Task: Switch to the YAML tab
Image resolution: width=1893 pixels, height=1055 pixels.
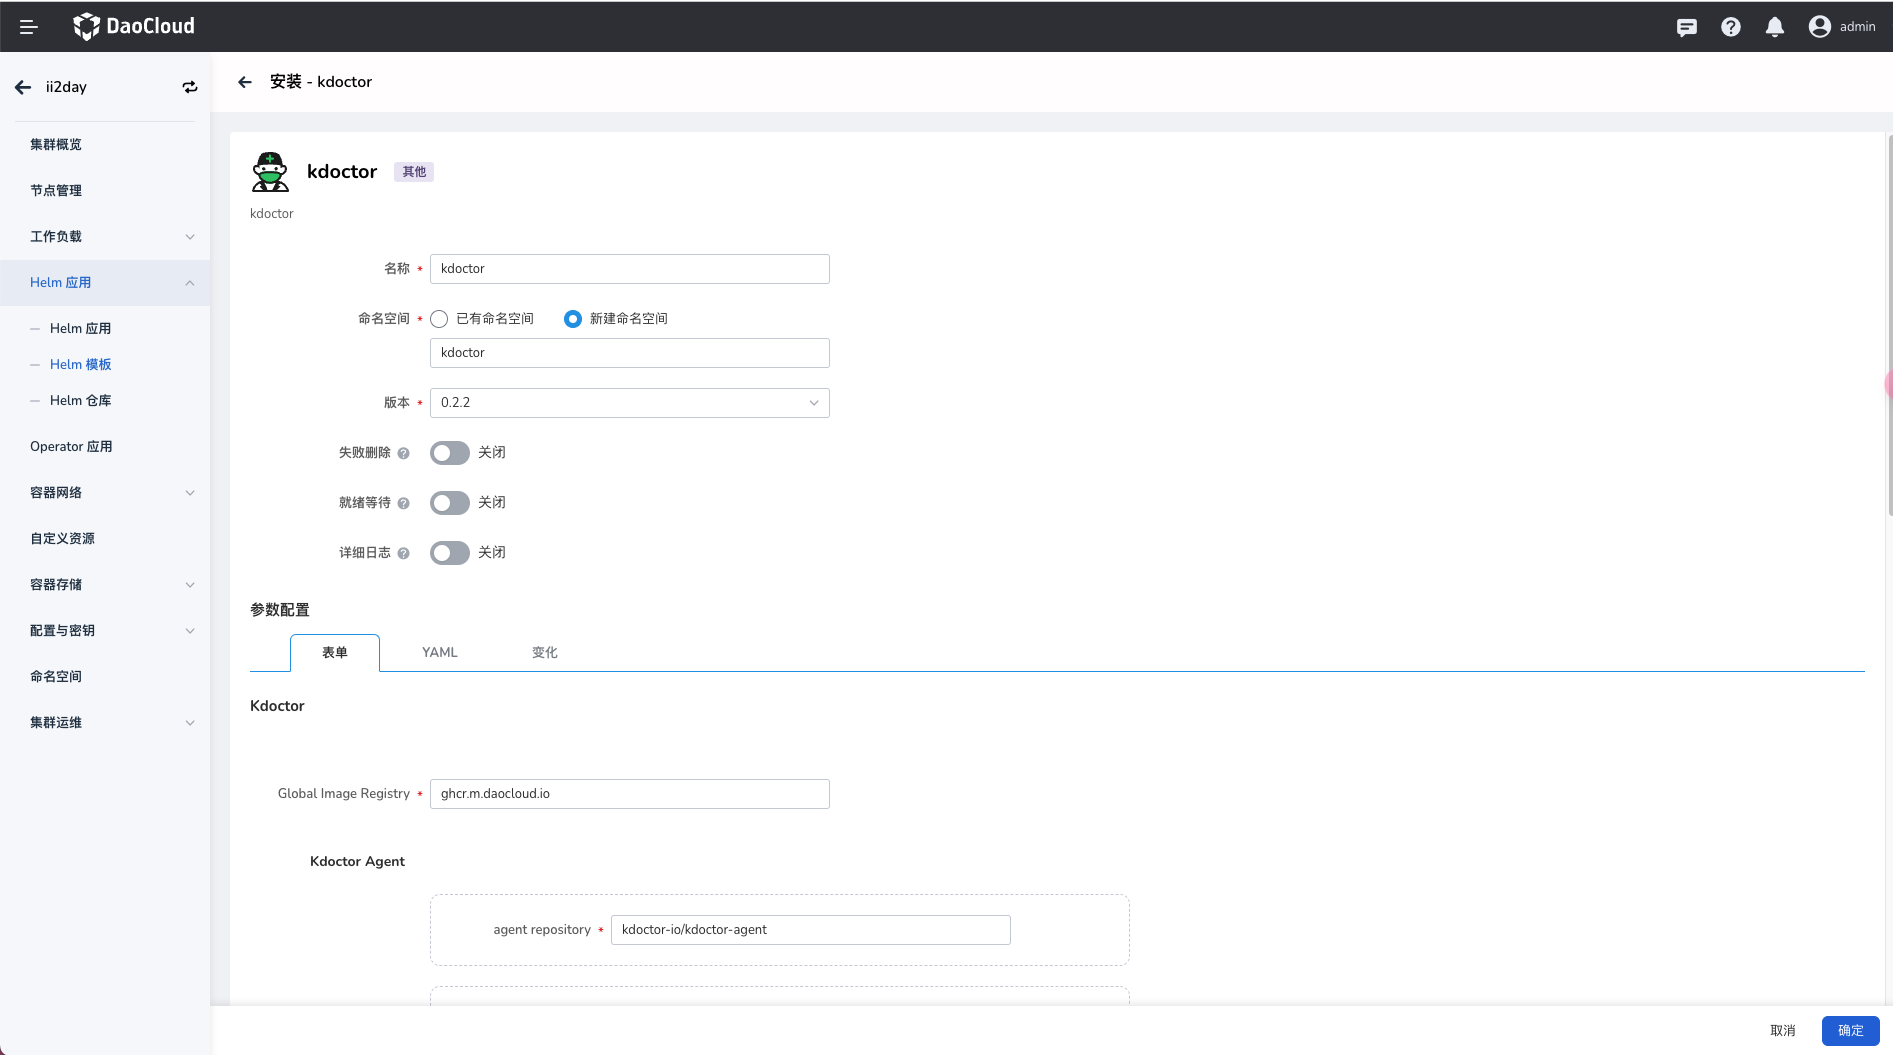Action: coord(439,653)
